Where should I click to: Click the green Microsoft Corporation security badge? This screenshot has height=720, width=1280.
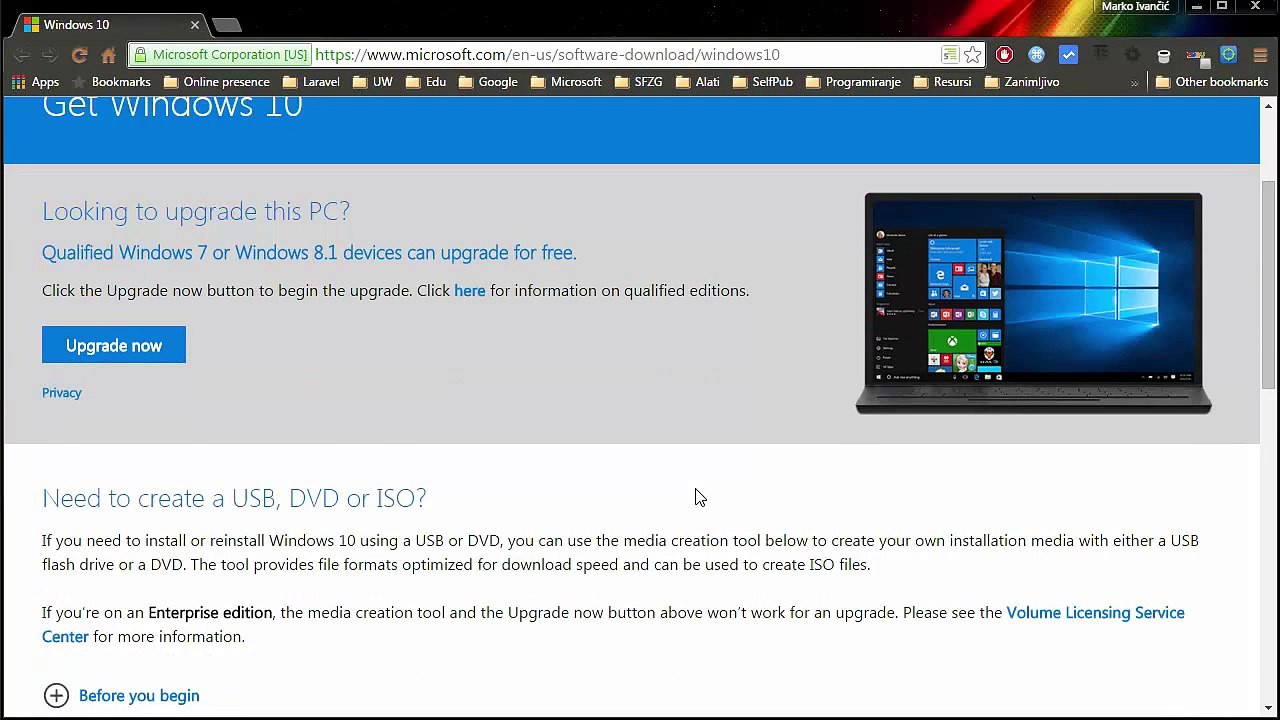(221, 55)
